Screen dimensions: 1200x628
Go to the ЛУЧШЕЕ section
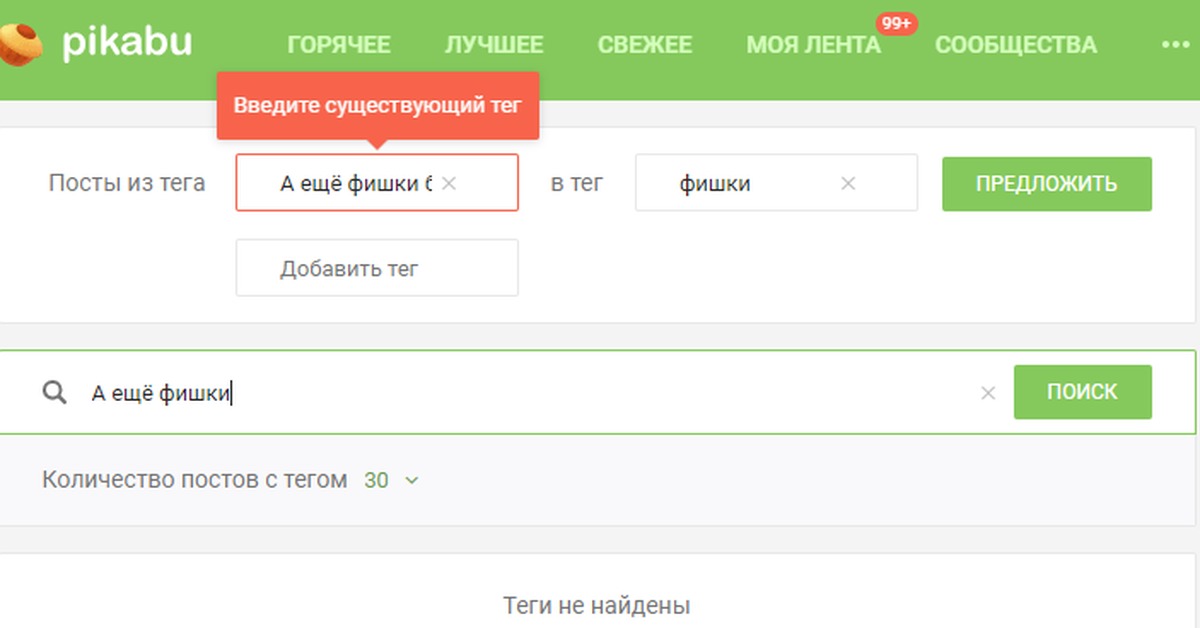click(x=494, y=45)
